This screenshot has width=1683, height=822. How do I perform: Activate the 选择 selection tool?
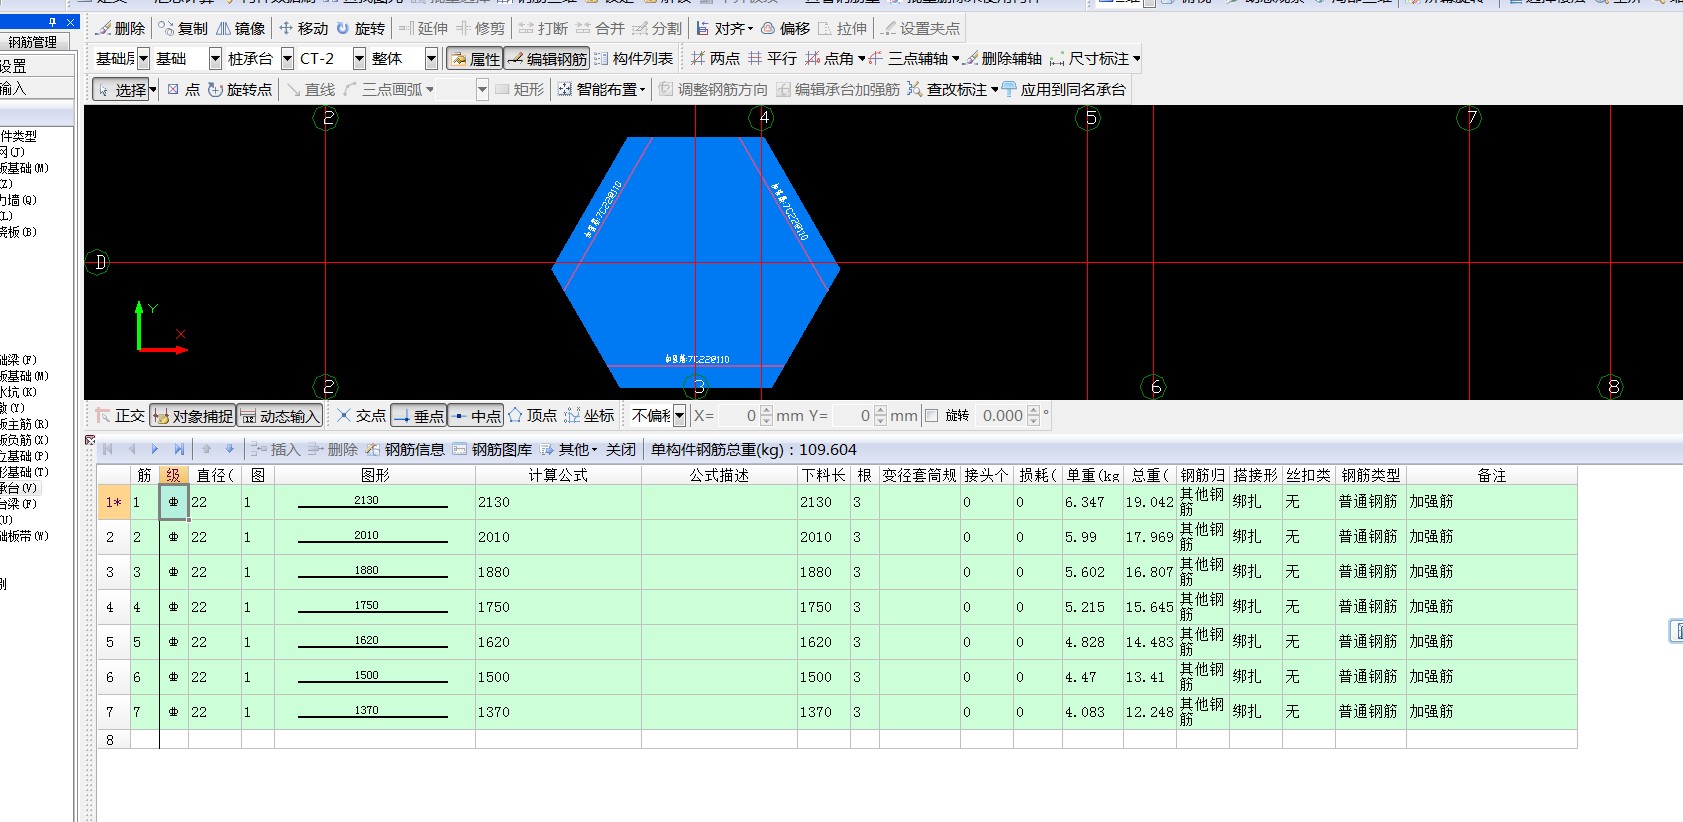pos(121,89)
